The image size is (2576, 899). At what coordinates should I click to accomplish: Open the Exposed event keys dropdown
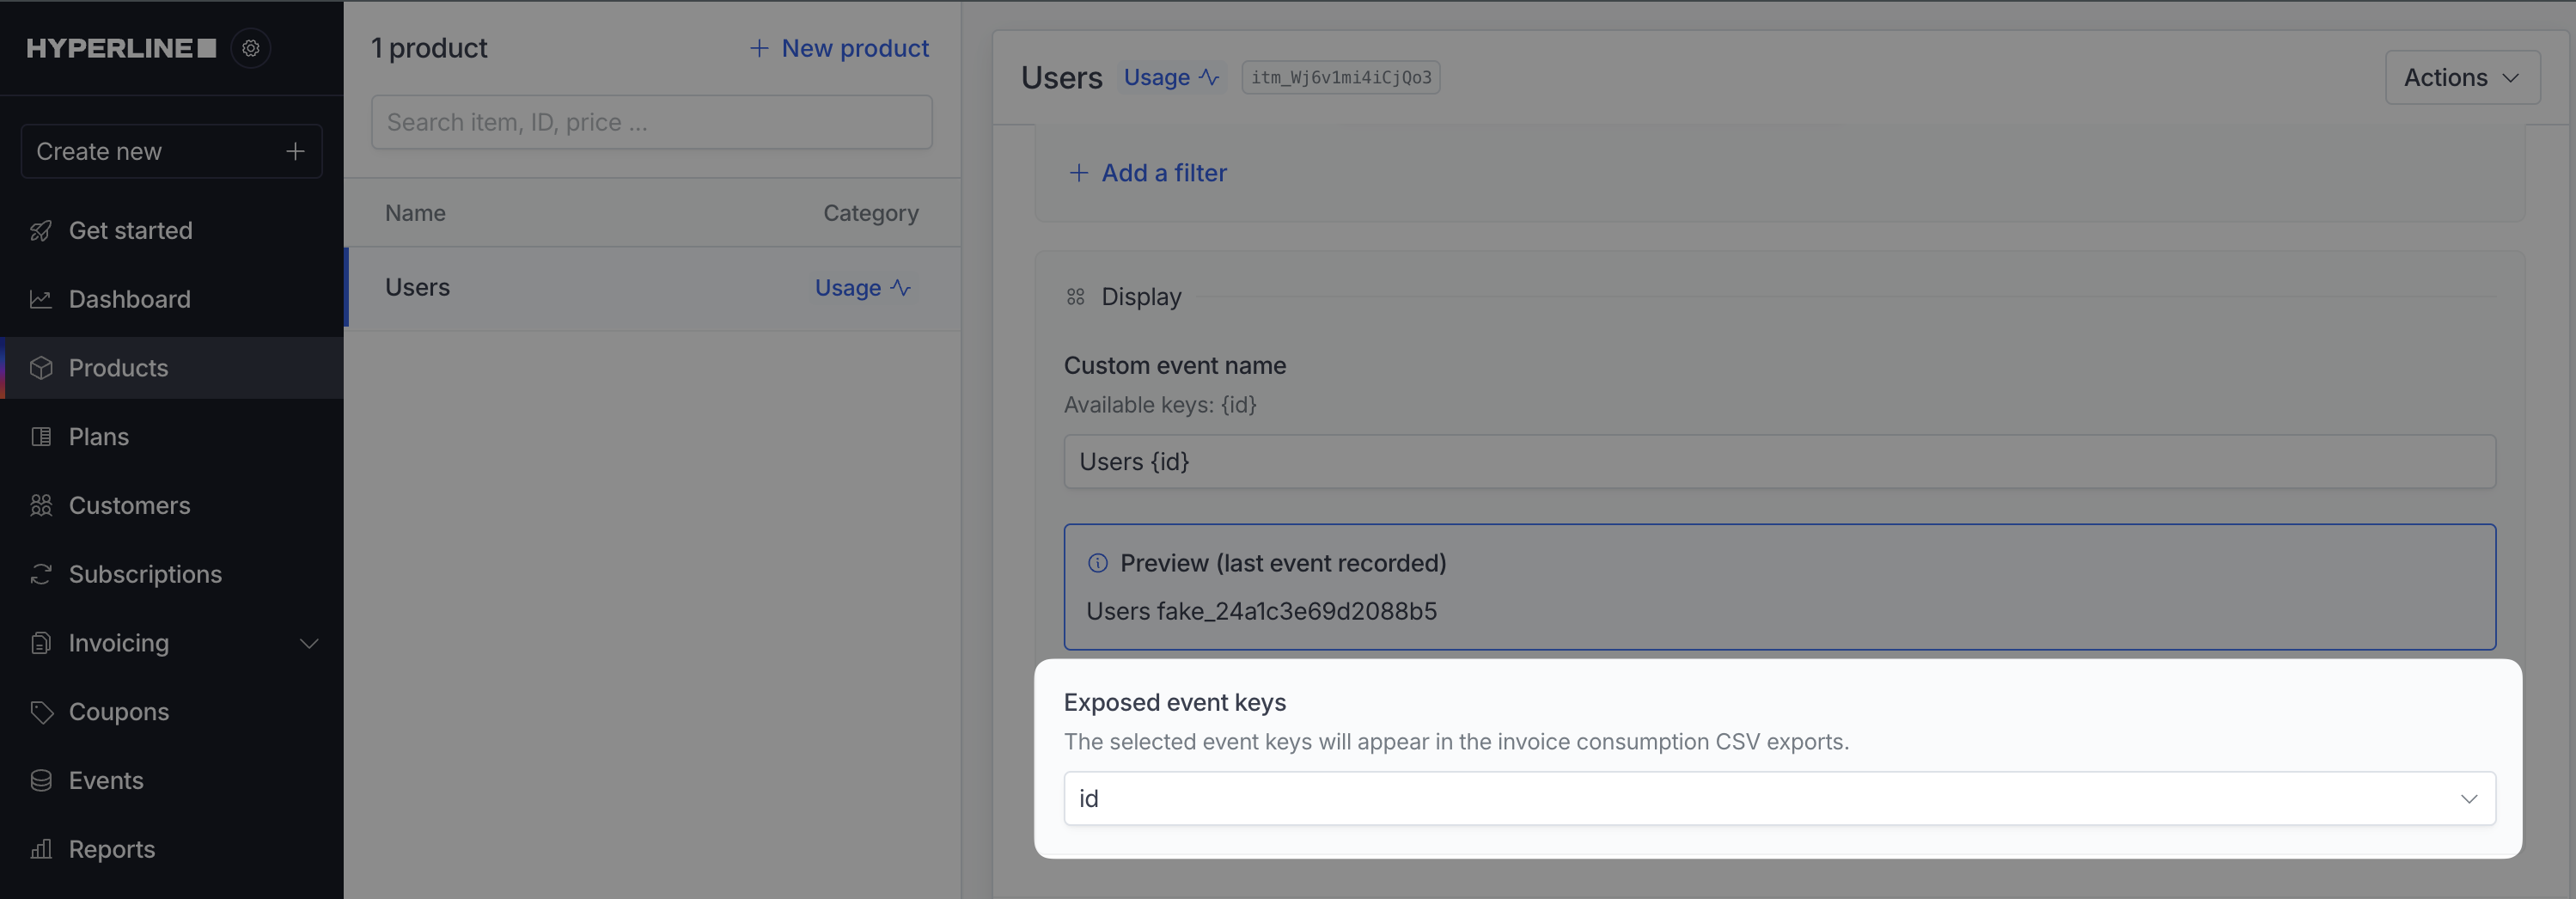click(x=1779, y=798)
